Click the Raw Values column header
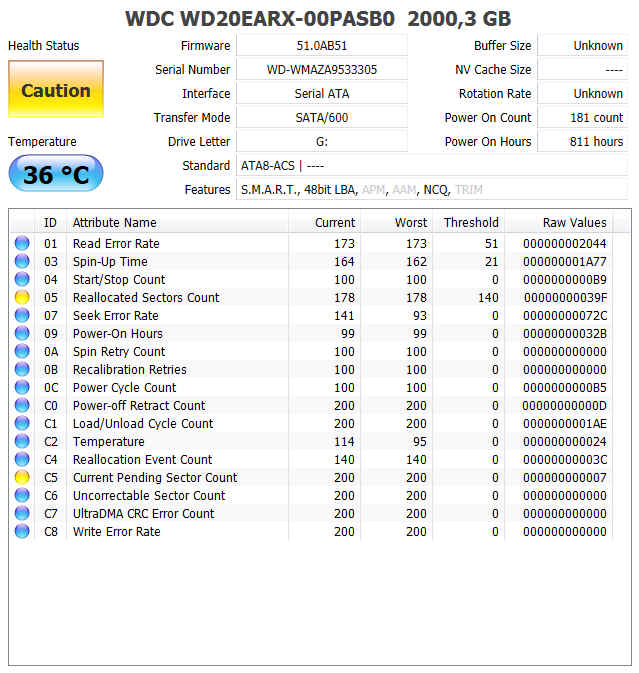The height and width of the screenshot is (673, 639). click(559, 222)
